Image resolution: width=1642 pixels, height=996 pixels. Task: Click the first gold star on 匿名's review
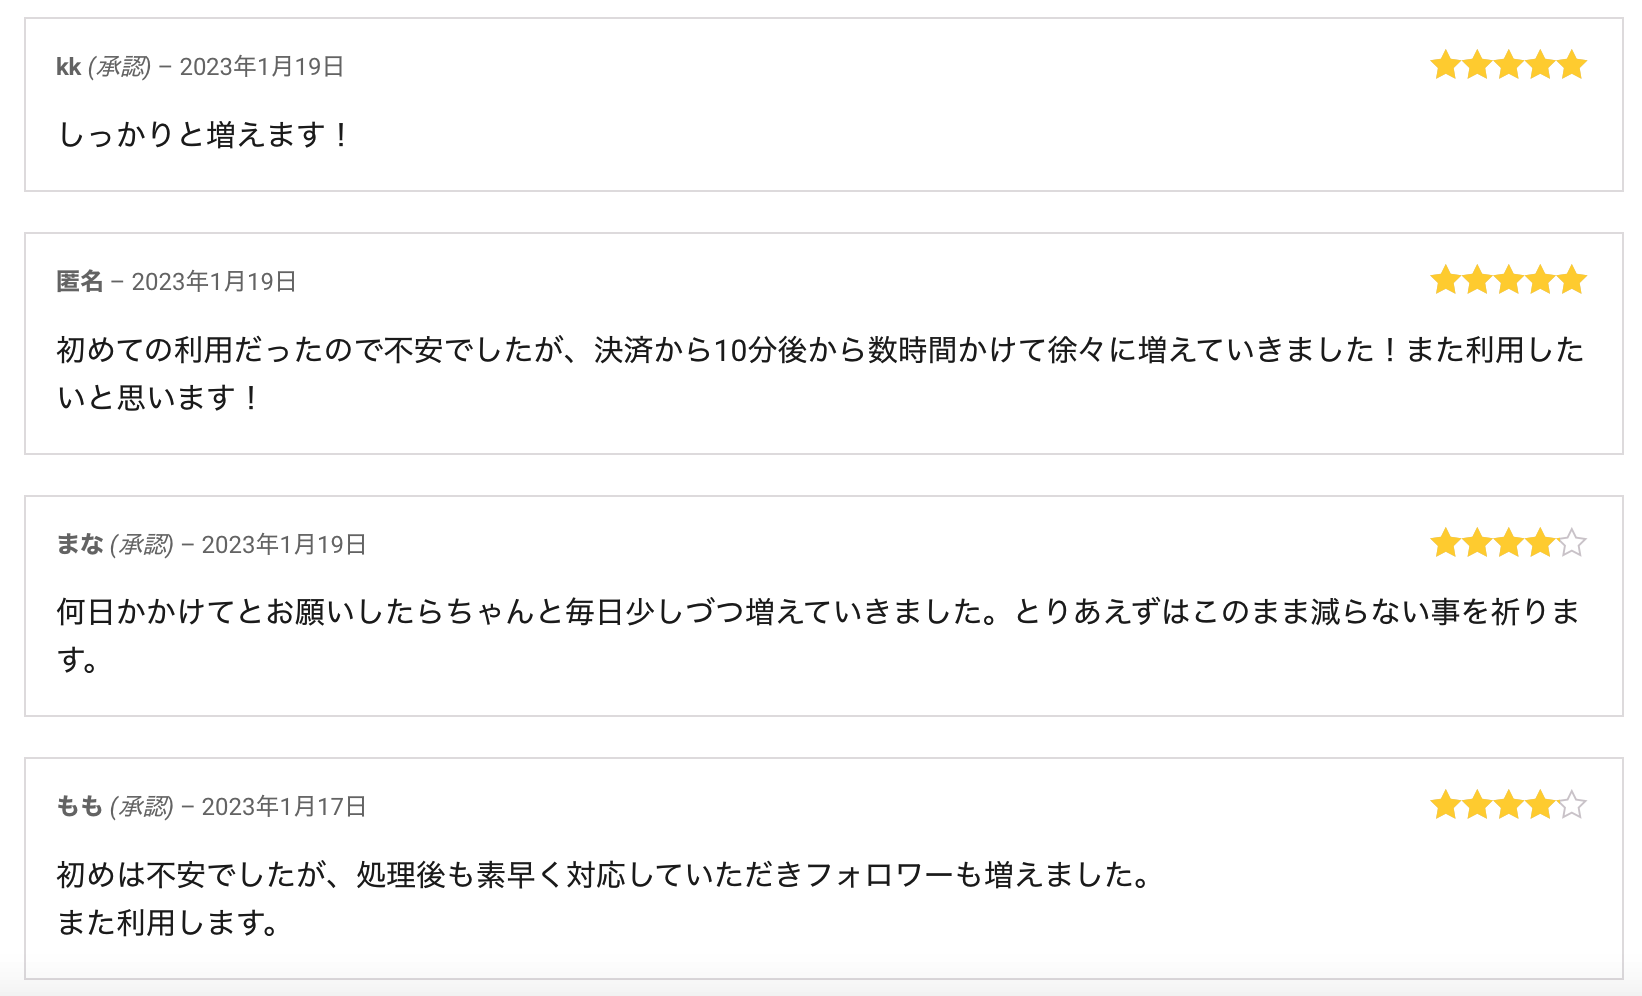(1446, 280)
